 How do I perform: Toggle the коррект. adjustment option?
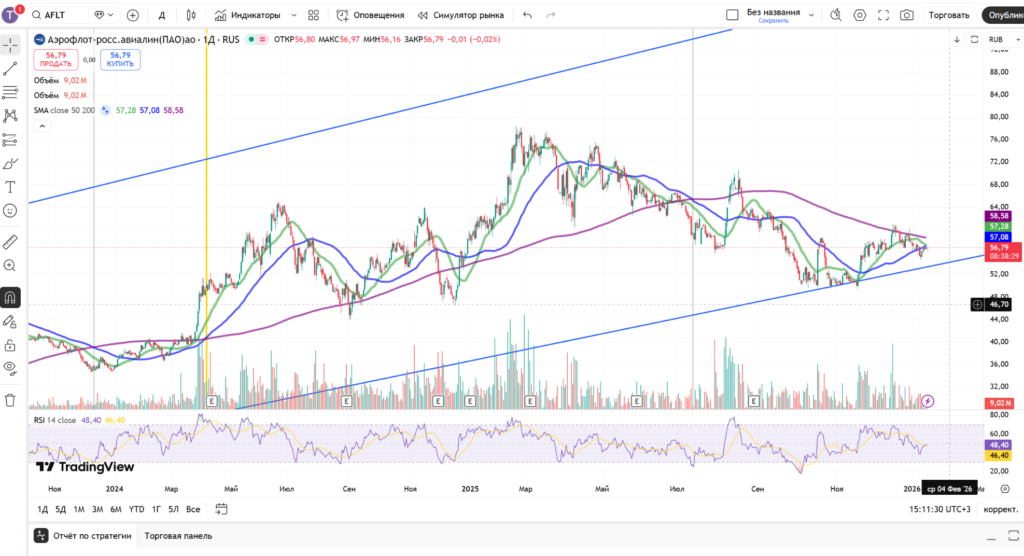pos(1000,510)
